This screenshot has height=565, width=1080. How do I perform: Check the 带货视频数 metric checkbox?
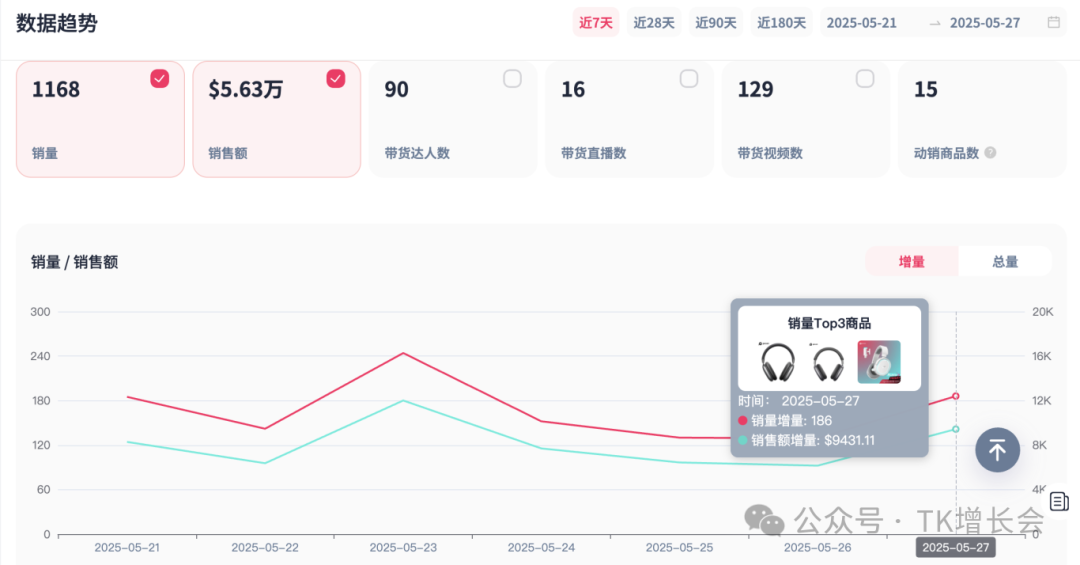point(865,79)
